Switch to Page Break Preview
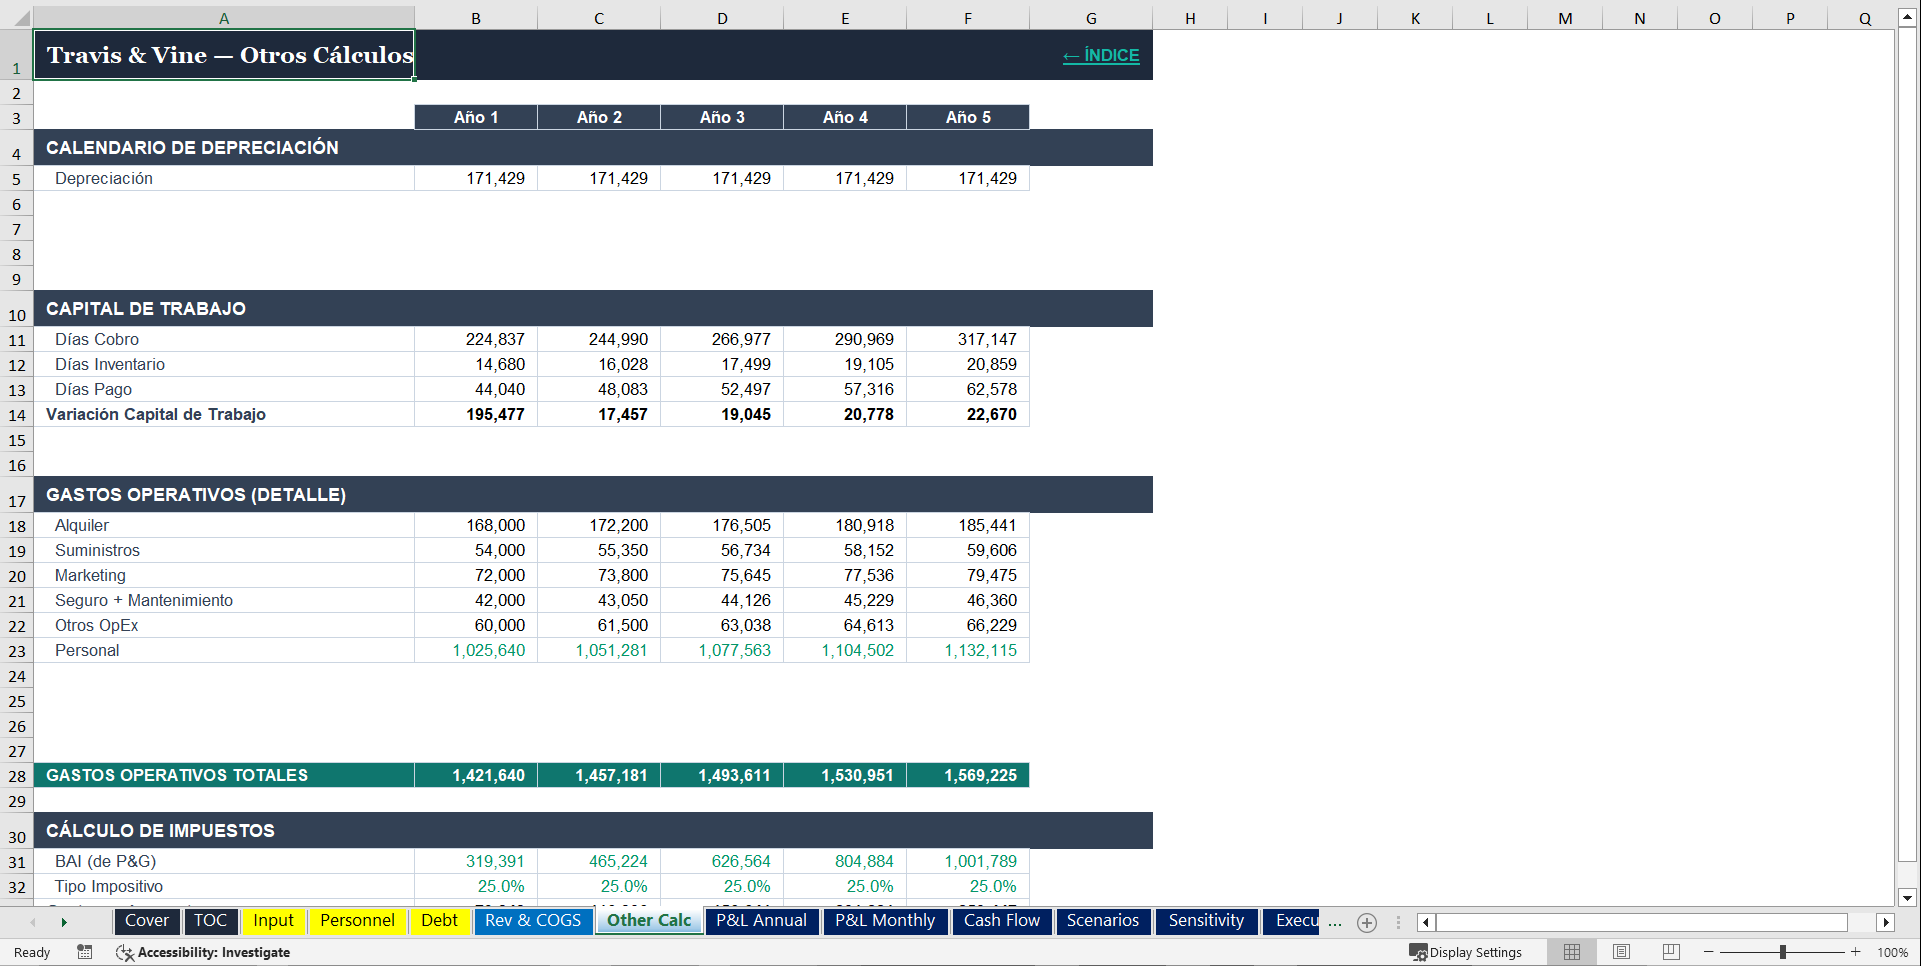Viewport: 1921px width, 966px height. pyautogui.click(x=1671, y=952)
